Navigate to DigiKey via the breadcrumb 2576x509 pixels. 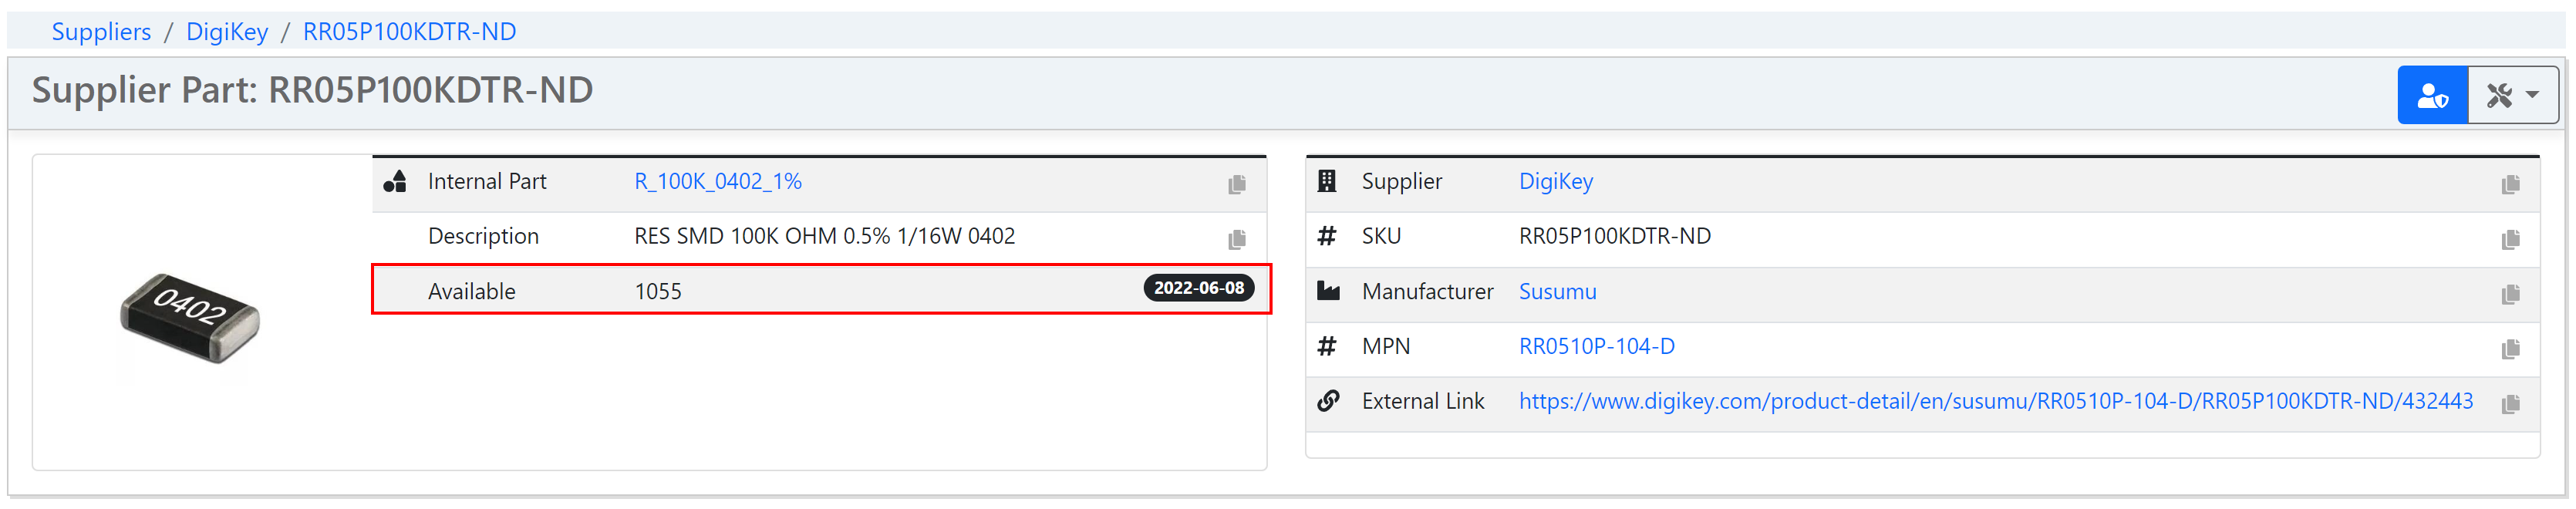point(227,31)
